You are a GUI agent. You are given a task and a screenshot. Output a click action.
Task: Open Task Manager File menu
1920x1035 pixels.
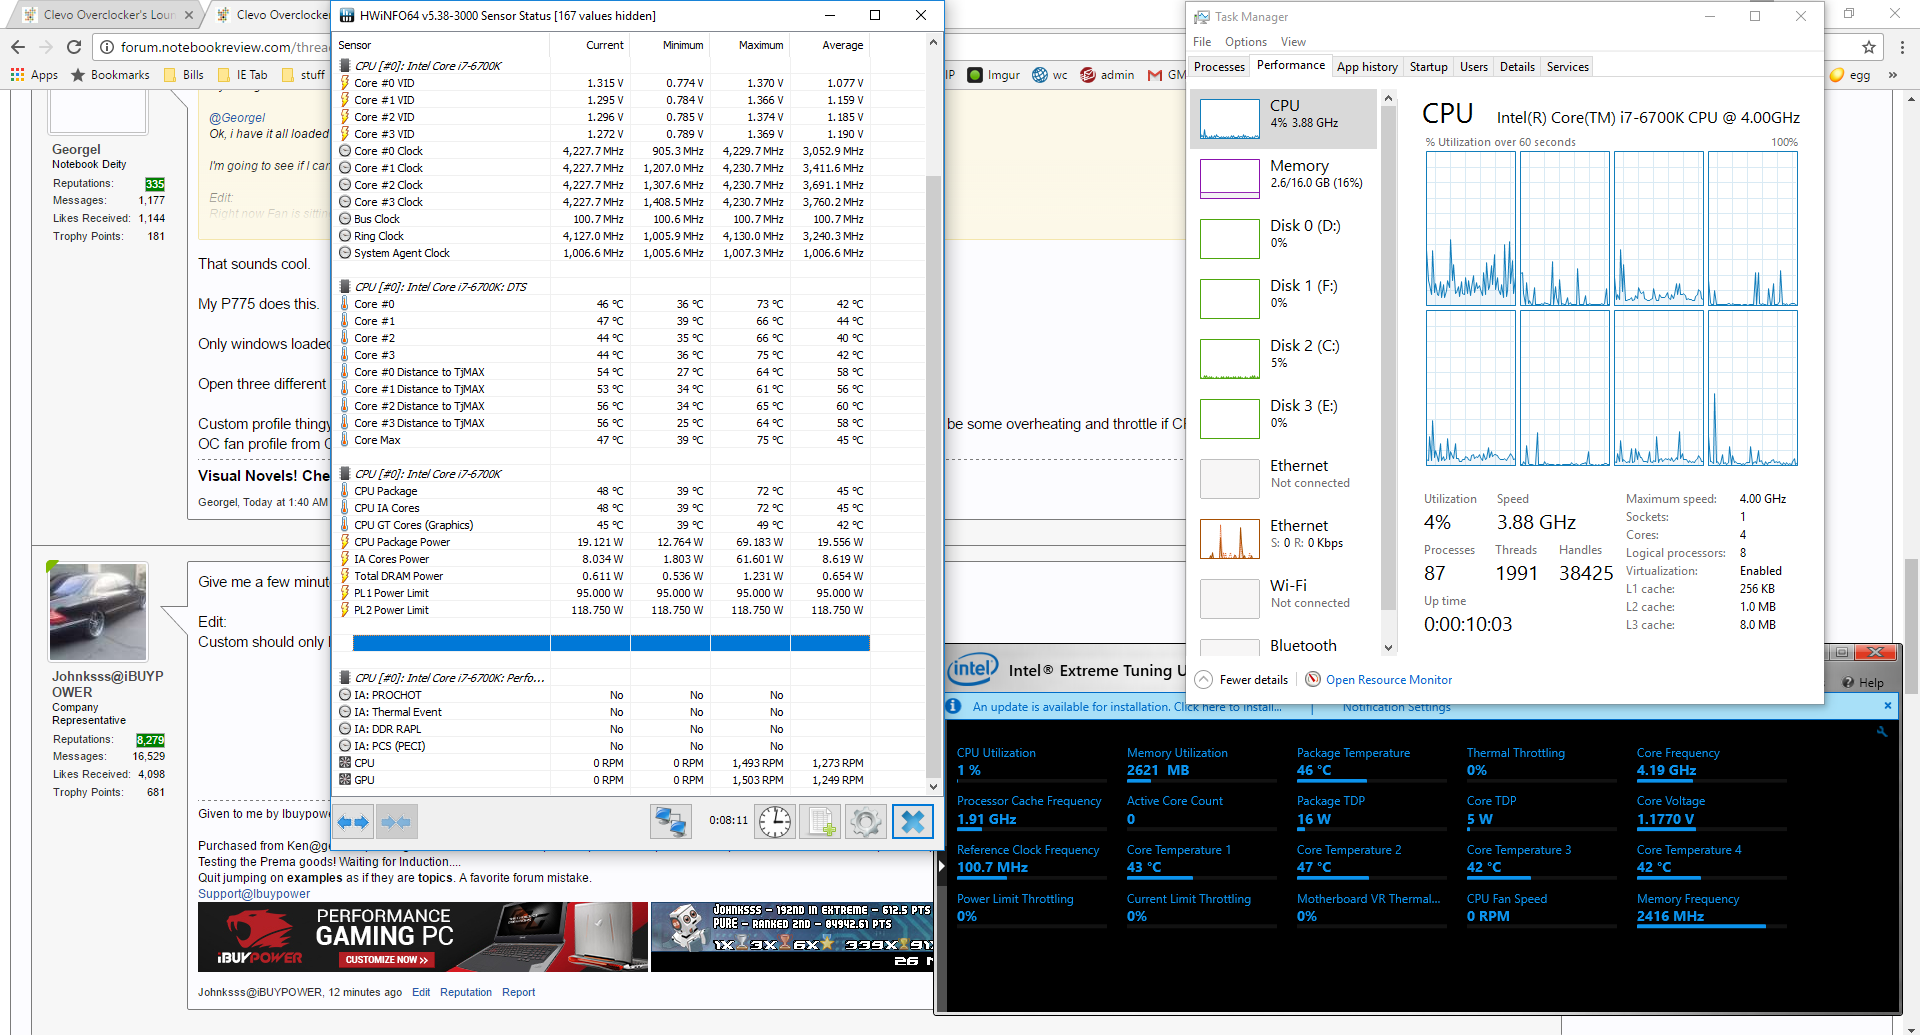(x=1202, y=42)
